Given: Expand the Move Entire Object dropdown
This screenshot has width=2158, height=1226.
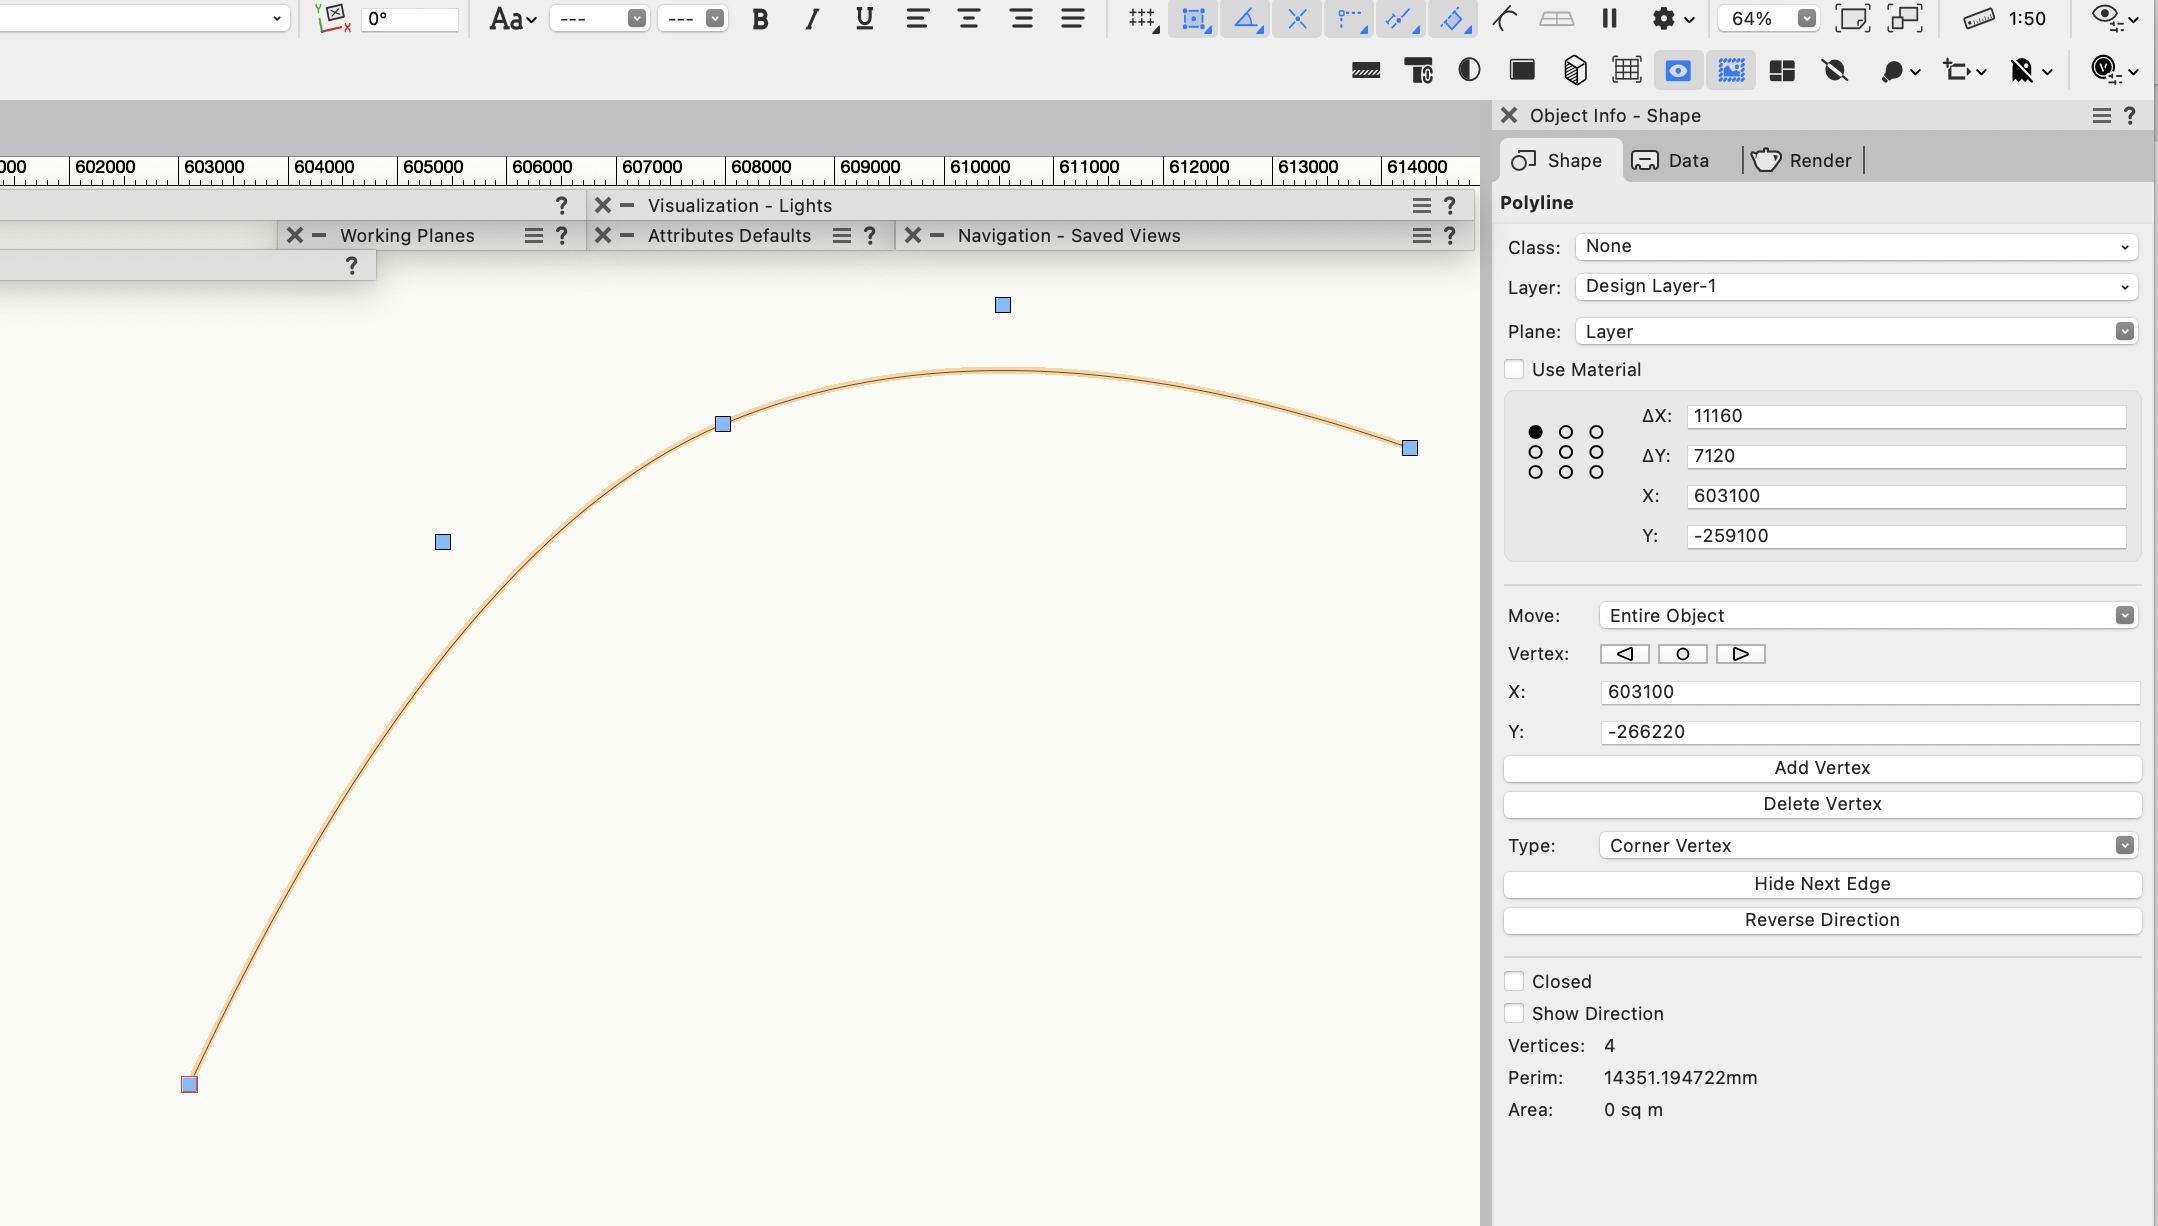Looking at the screenshot, I should point(1867,615).
